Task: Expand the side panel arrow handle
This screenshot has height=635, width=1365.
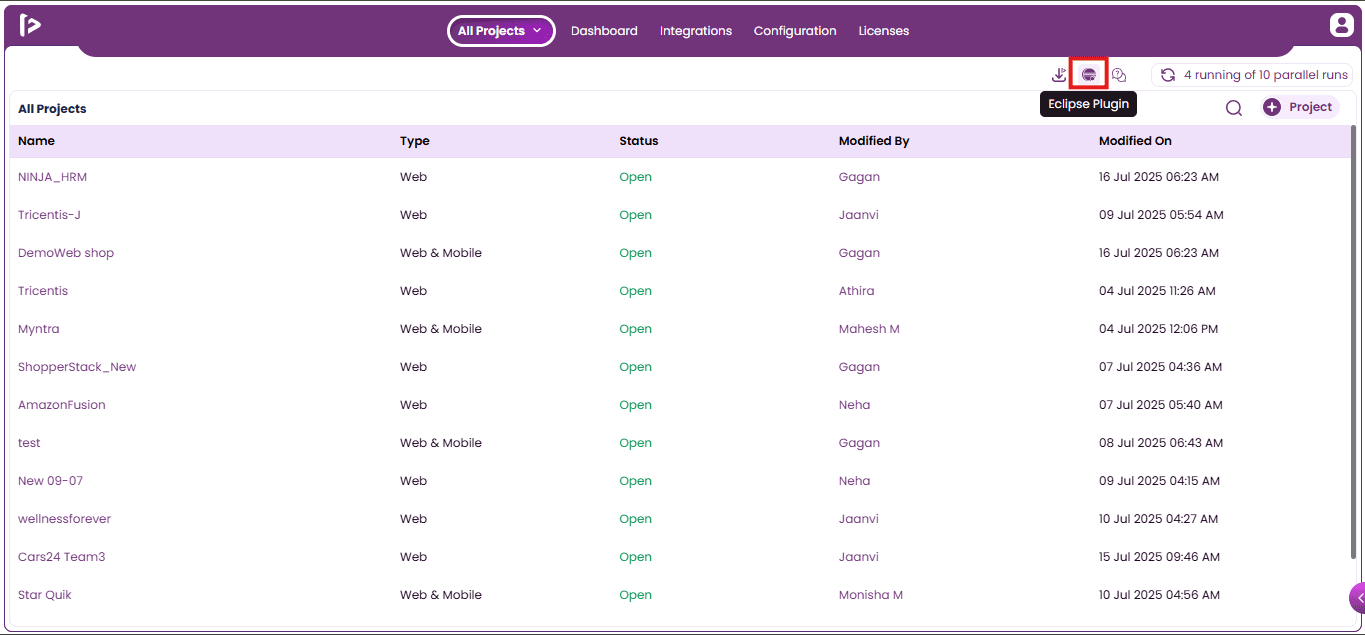Action: coord(1358,598)
